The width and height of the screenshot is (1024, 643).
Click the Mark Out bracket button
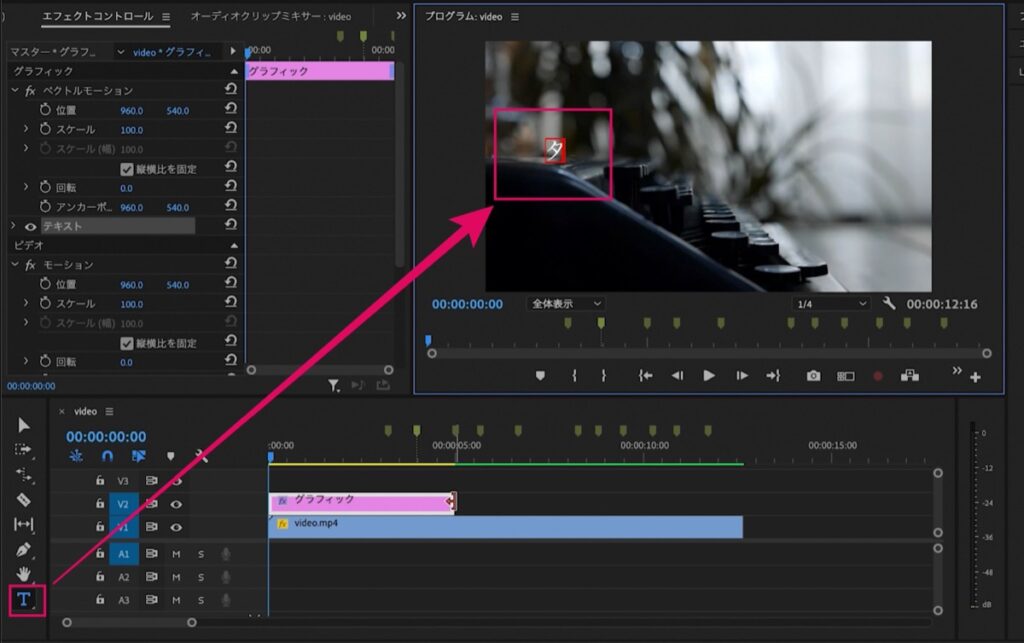603,375
